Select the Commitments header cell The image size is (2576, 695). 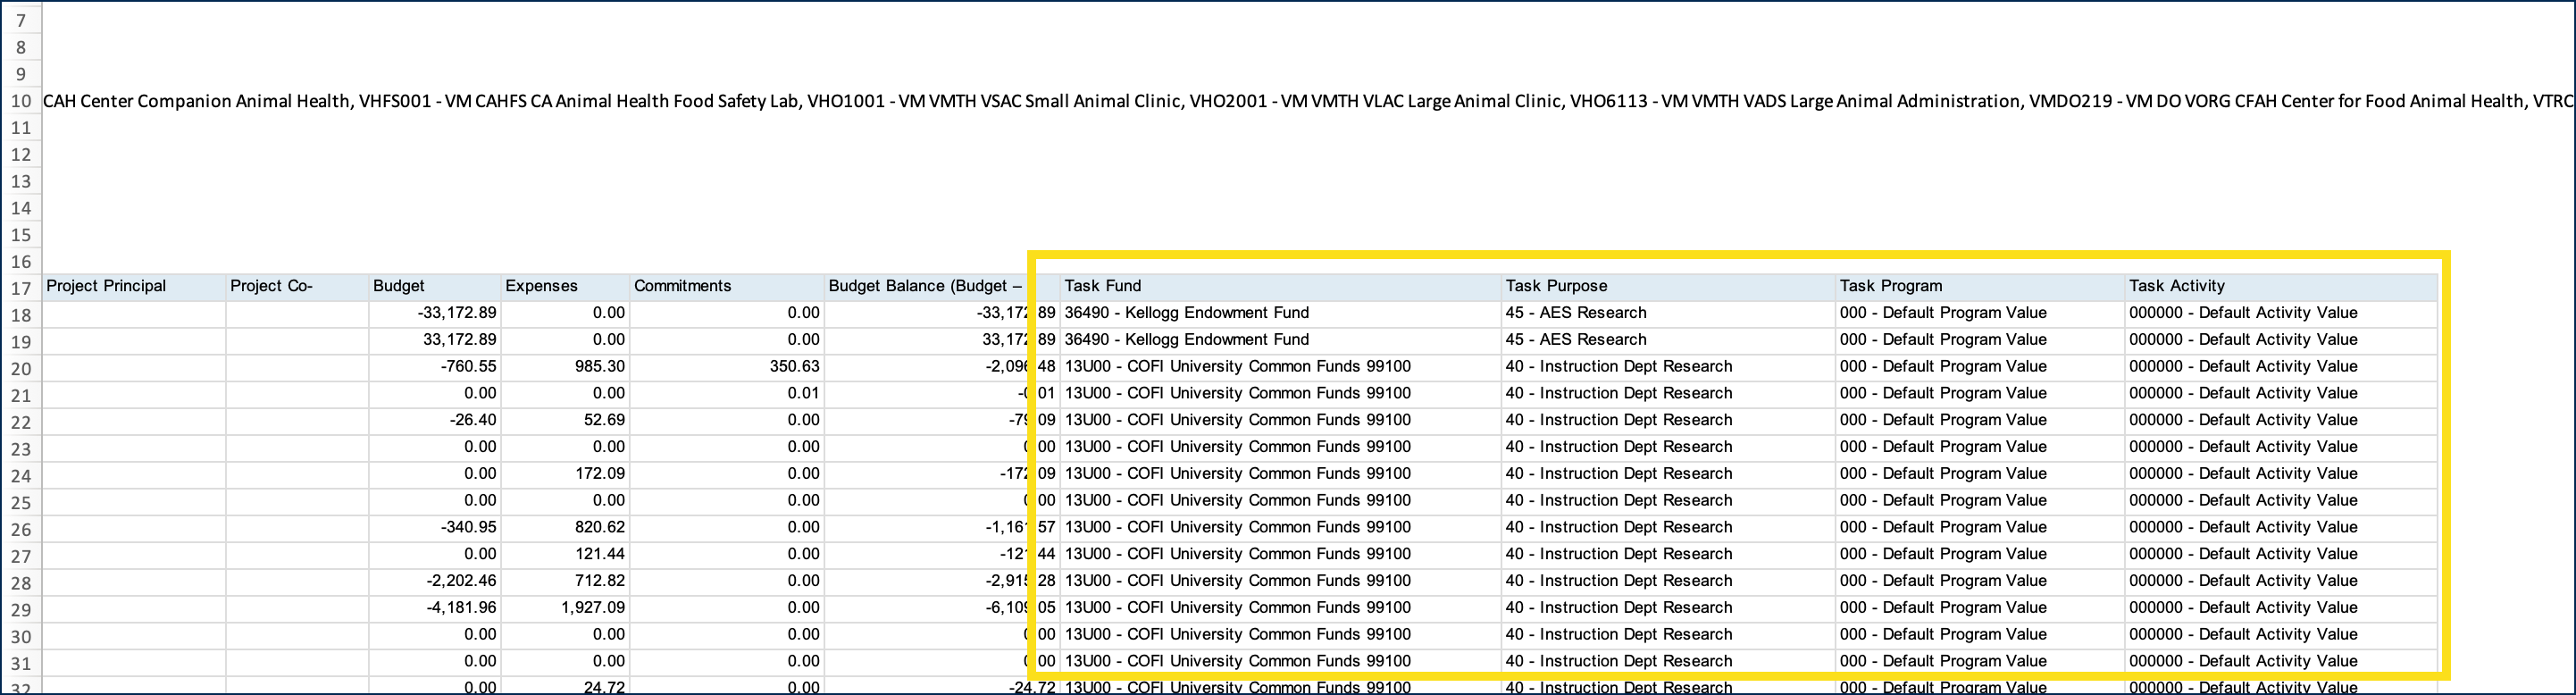tap(726, 286)
